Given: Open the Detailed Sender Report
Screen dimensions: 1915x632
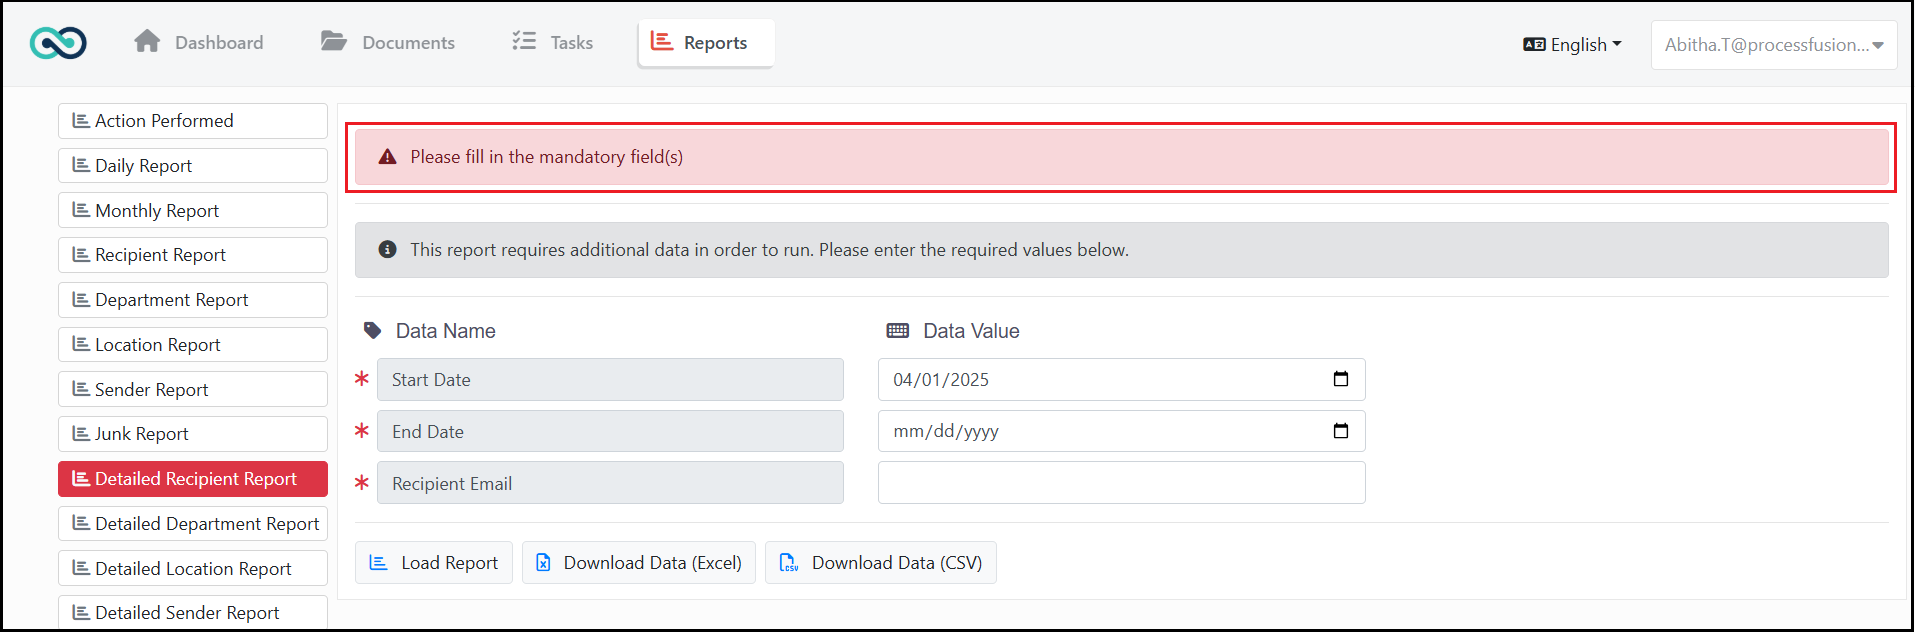Looking at the screenshot, I should pyautogui.click(x=193, y=612).
